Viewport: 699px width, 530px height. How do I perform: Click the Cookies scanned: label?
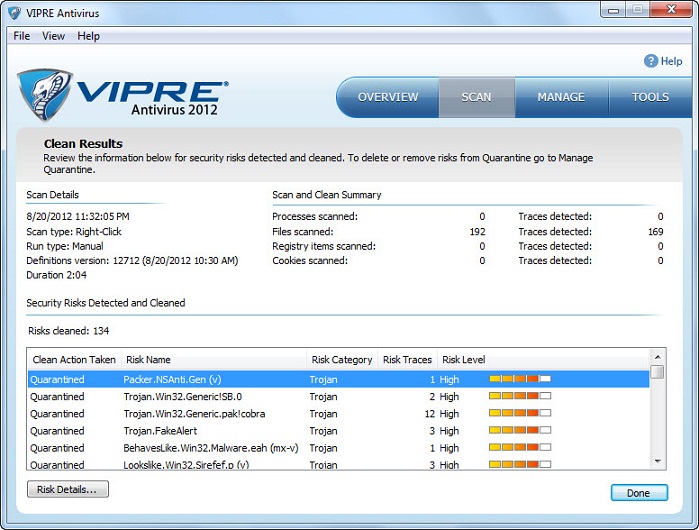coord(310,261)
